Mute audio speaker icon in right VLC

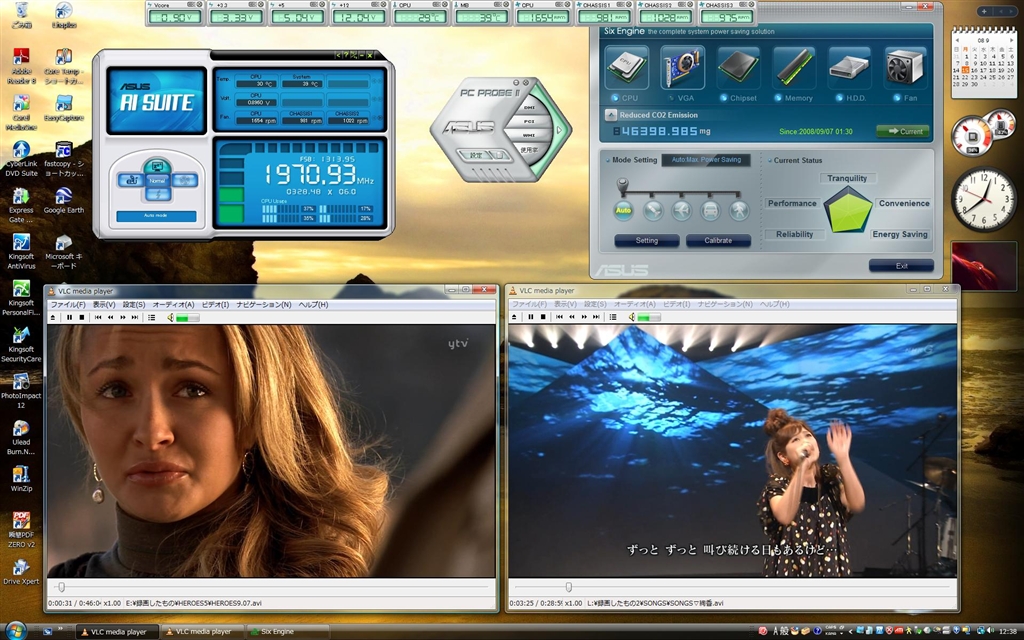[x=632, y=317]
